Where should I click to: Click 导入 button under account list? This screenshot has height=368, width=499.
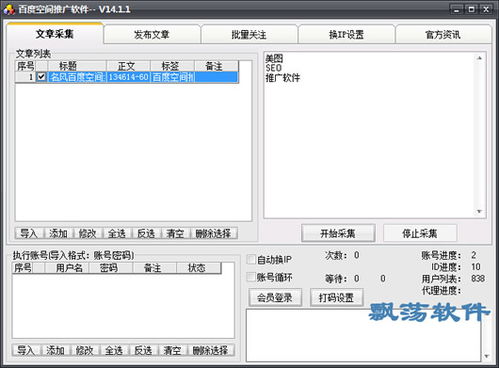[26, 350]
